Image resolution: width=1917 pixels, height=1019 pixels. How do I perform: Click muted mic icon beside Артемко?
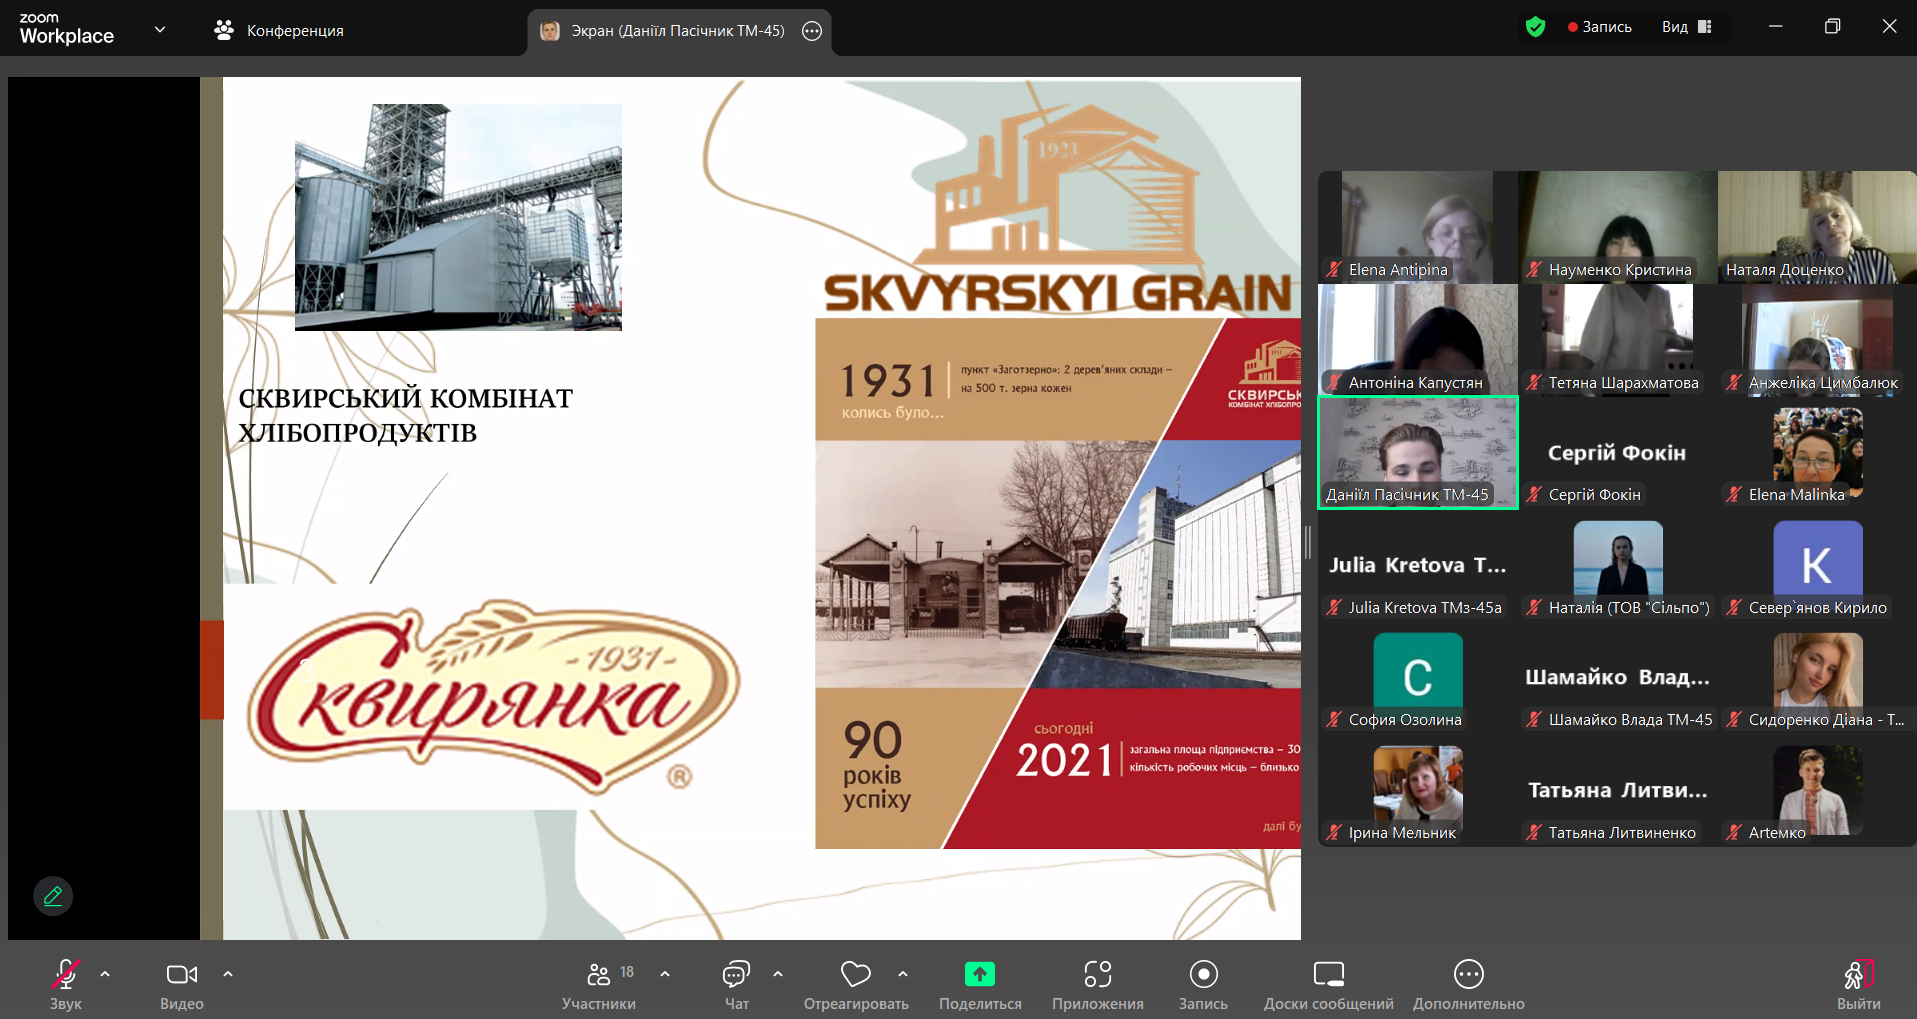pos(1734,832)
